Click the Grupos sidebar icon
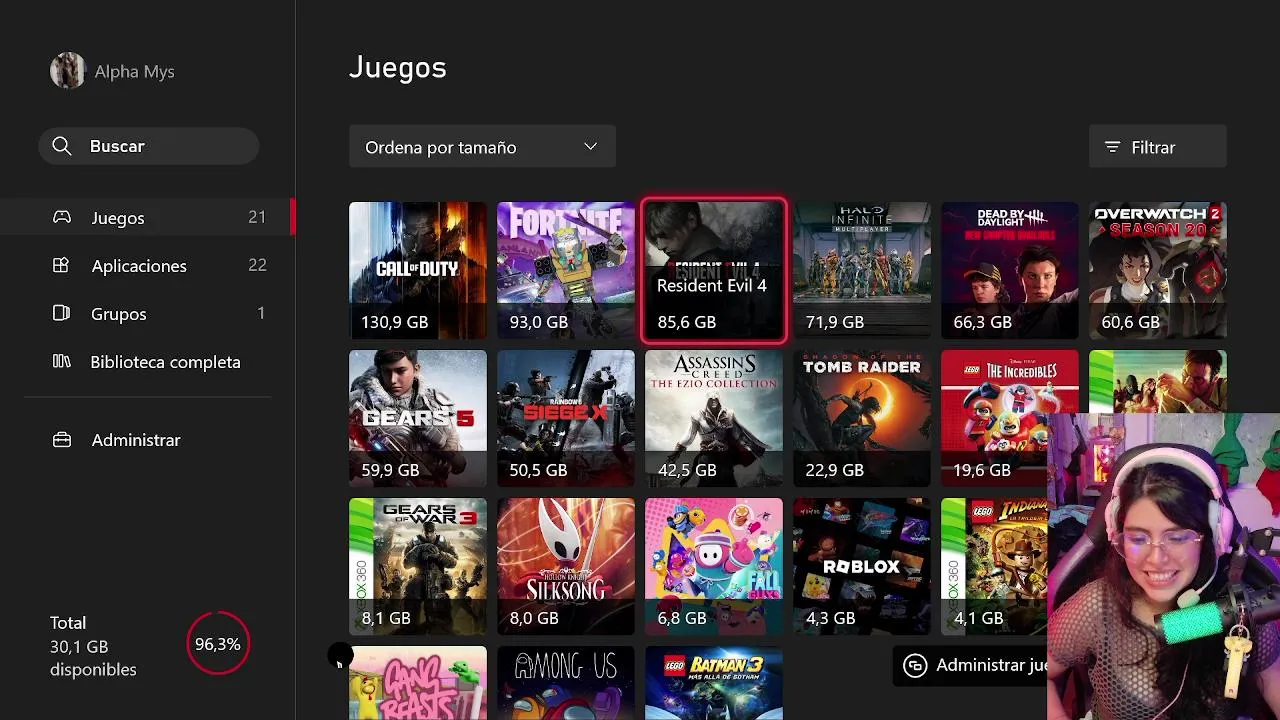The height and width of the screenshot is (720, 1280). (x=61, y=313)
